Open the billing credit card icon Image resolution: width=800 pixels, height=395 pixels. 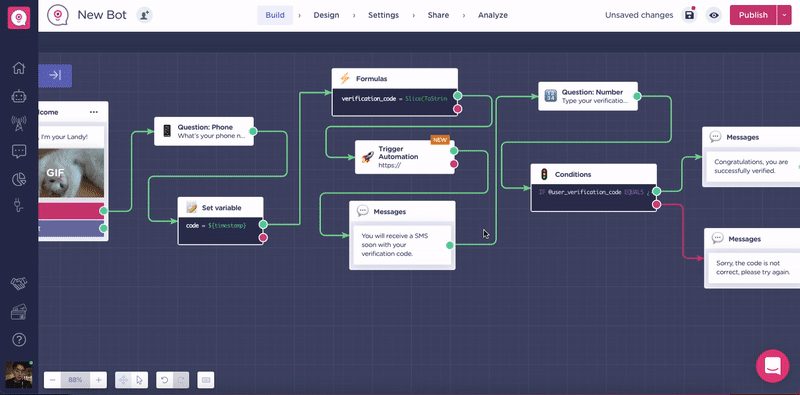tap(19, 312)
